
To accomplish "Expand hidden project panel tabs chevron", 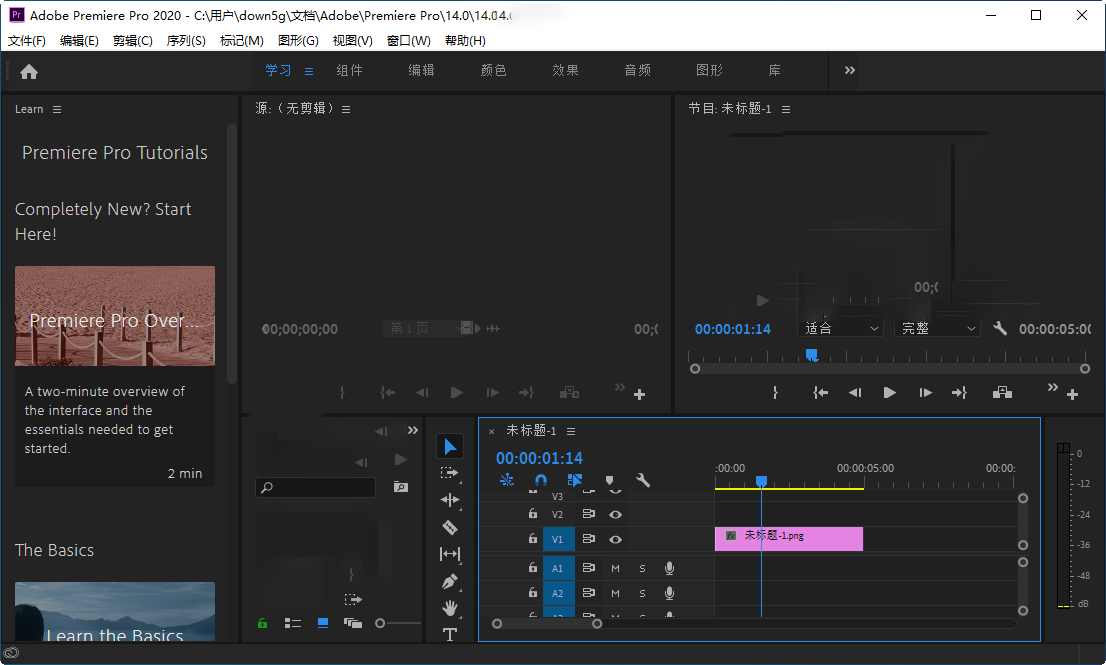I will (x=413, y=430).
